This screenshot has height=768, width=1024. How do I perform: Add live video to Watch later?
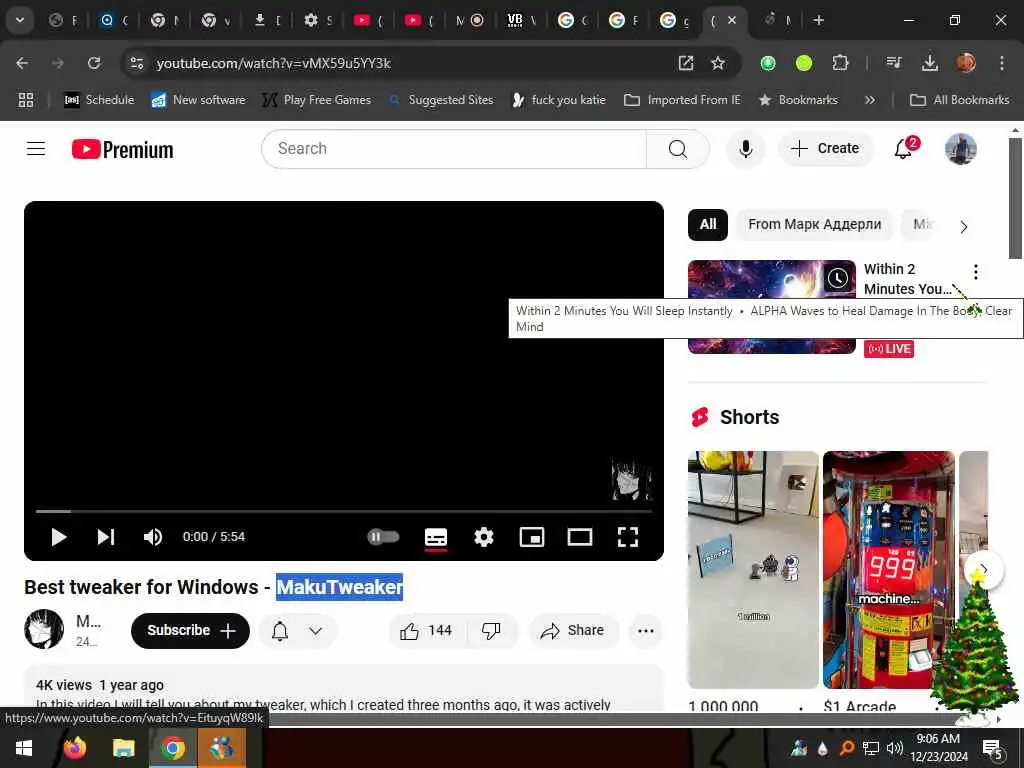837,278
